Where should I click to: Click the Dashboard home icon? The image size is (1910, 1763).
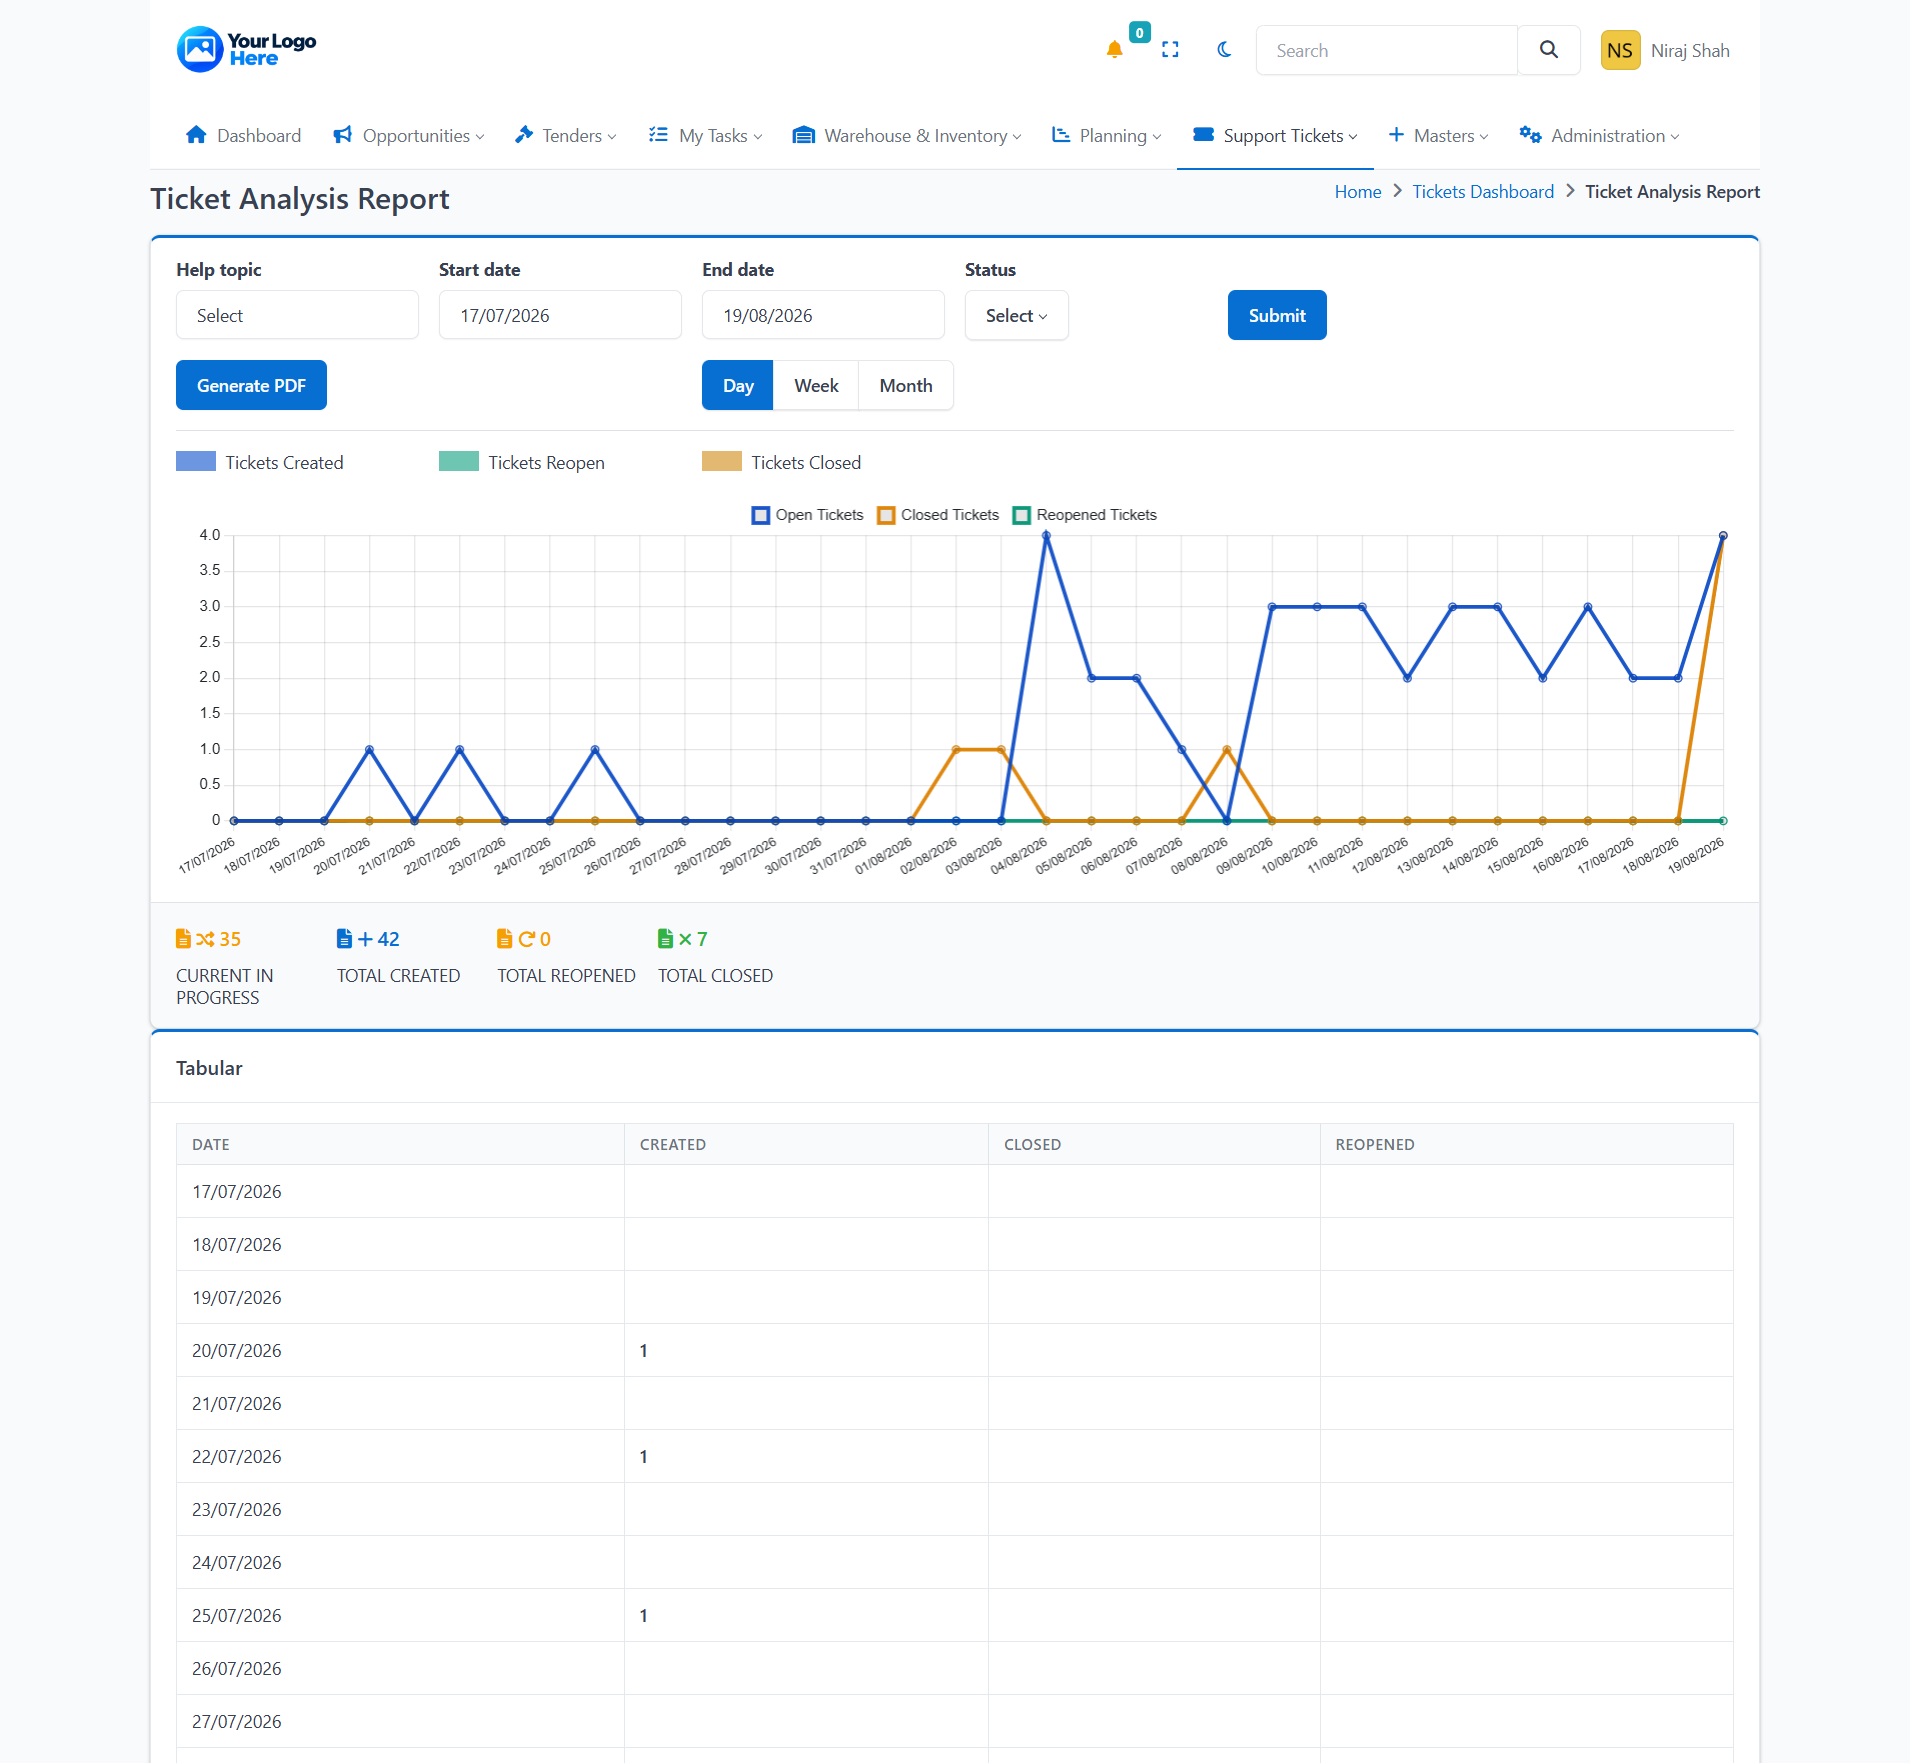(x=196, y=135)
